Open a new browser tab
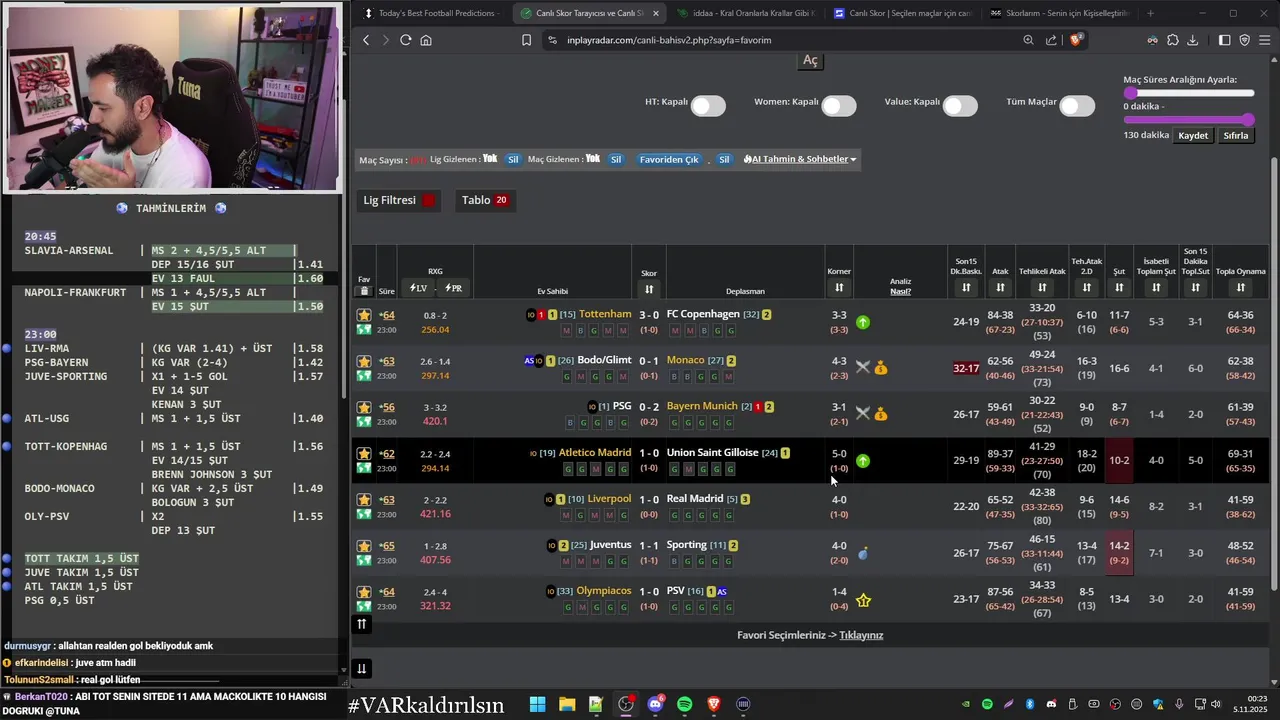 click(x=1150, y=13)
